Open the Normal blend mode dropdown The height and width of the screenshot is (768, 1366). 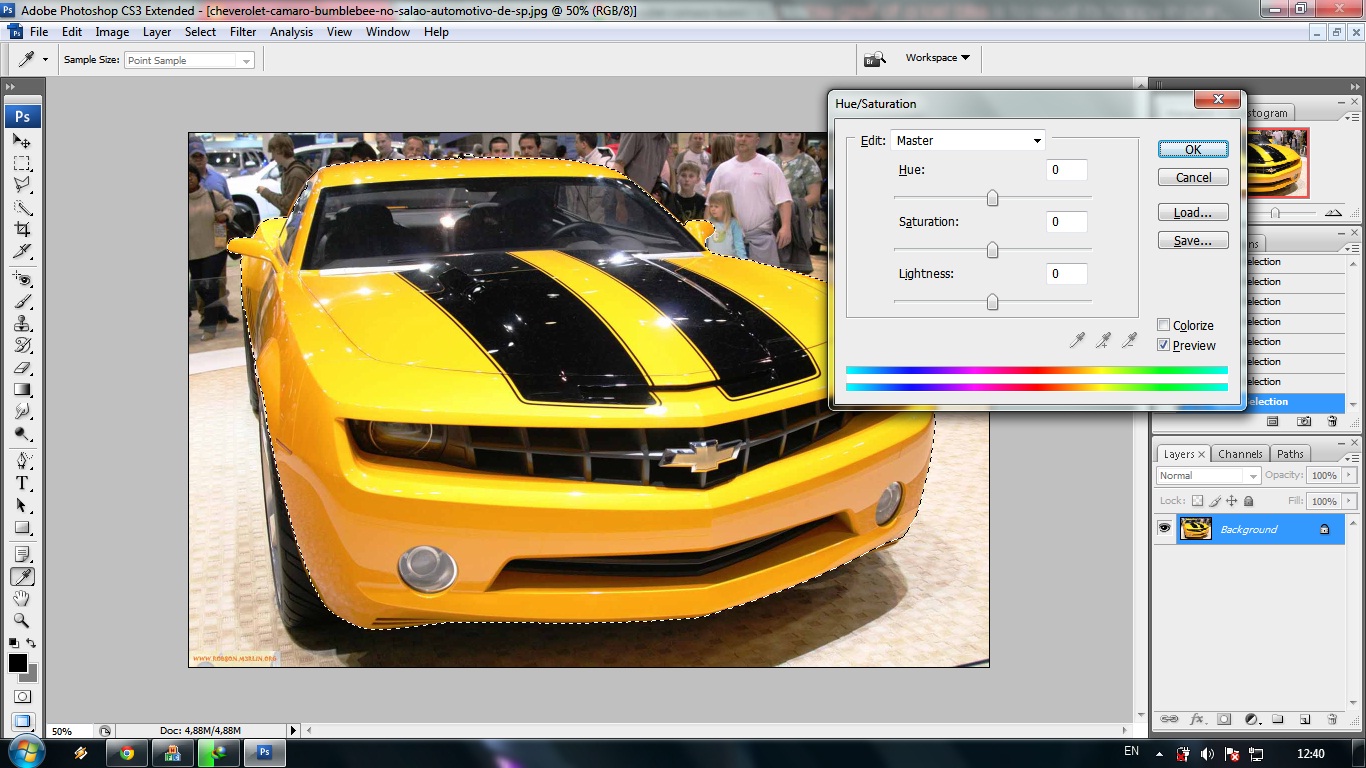(1208, 476)
